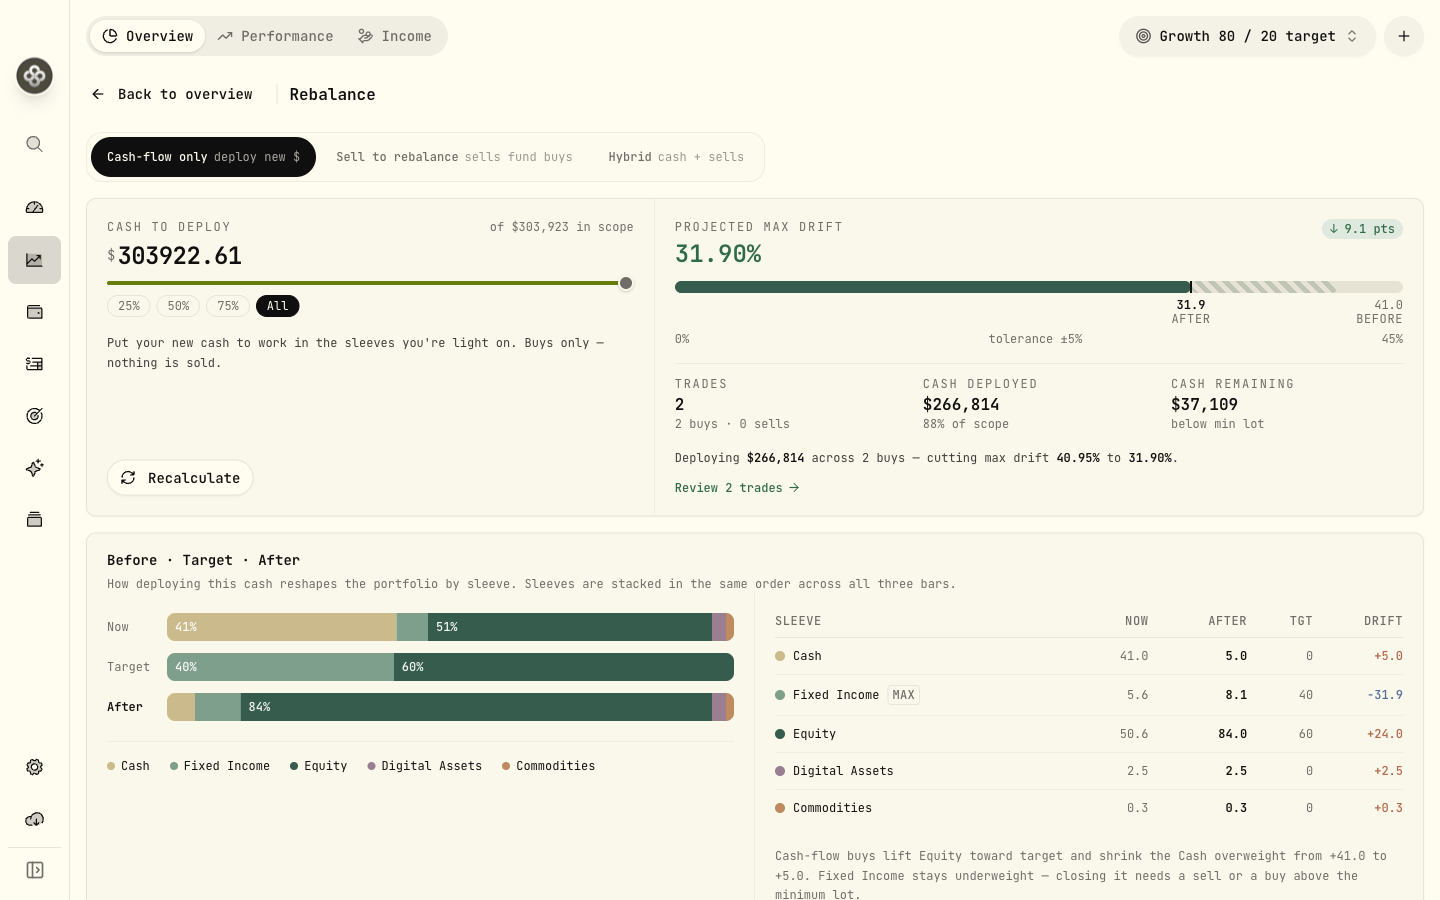Click the Recalculate button
The image size is (1440, 900).
point(180,478)
